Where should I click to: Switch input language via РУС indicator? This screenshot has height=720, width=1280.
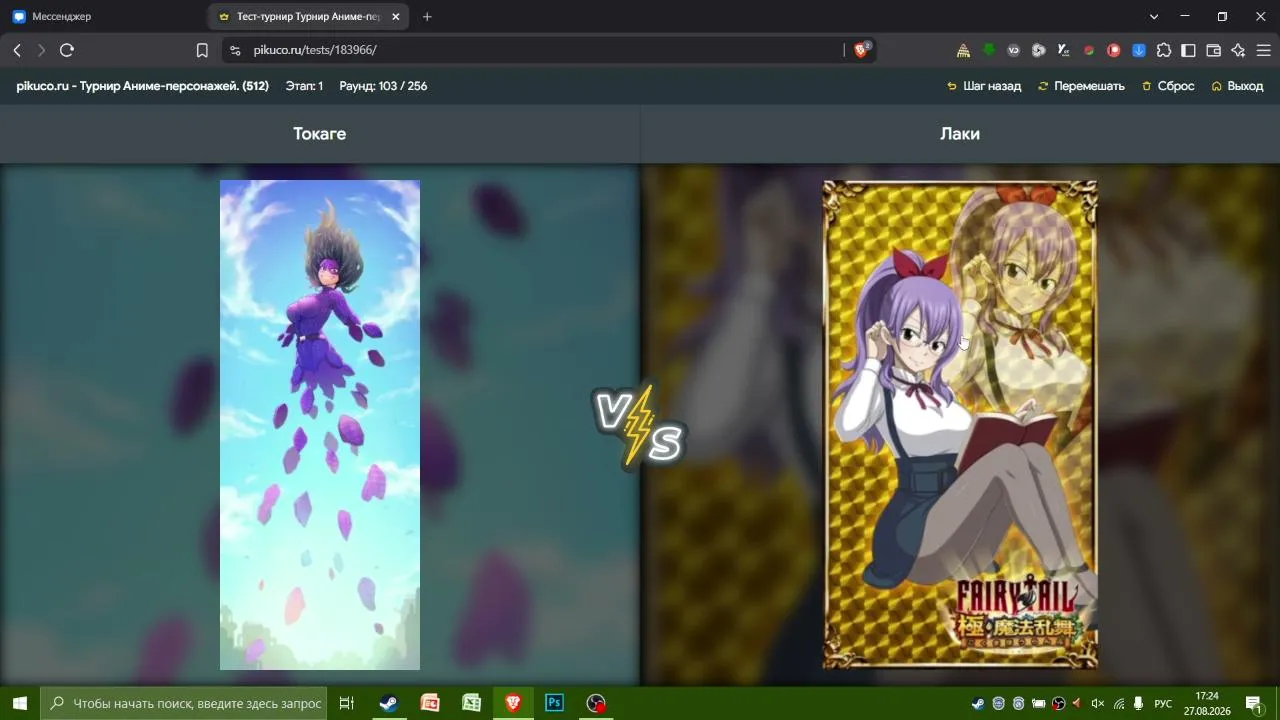tap(1163, 704)
